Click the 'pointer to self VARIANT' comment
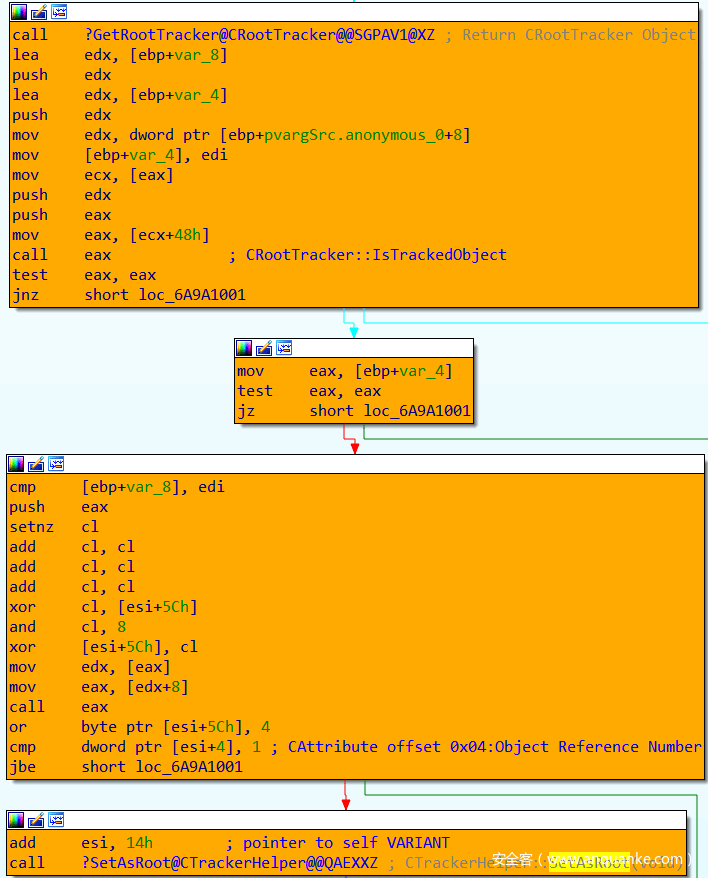The width and height of the screenshot is (708, 878). click(x=346, y=843)
